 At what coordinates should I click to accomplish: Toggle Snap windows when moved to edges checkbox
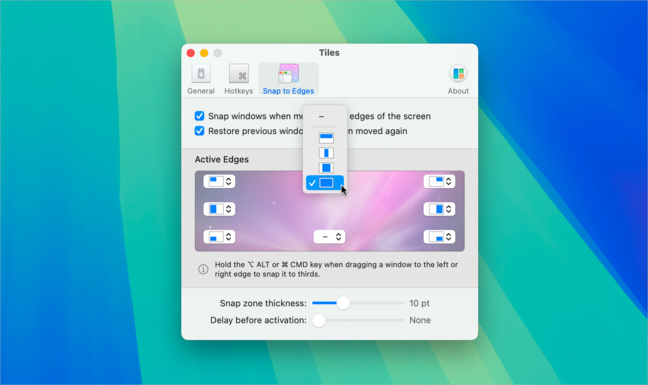199,116
